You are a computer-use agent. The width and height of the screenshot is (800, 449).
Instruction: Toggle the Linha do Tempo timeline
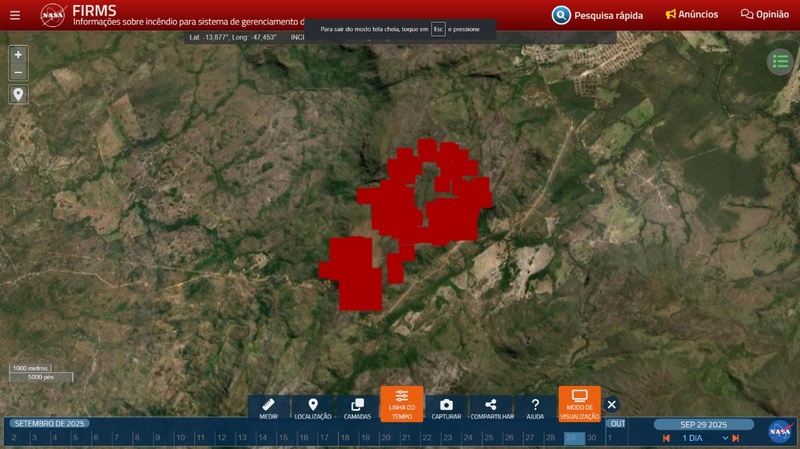[402, 405]
